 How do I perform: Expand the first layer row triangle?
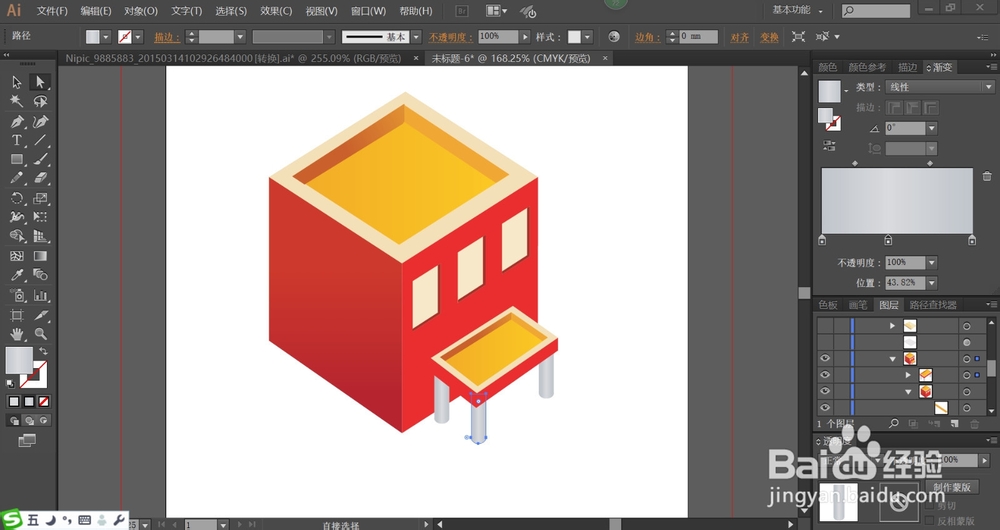pos(892,326)
